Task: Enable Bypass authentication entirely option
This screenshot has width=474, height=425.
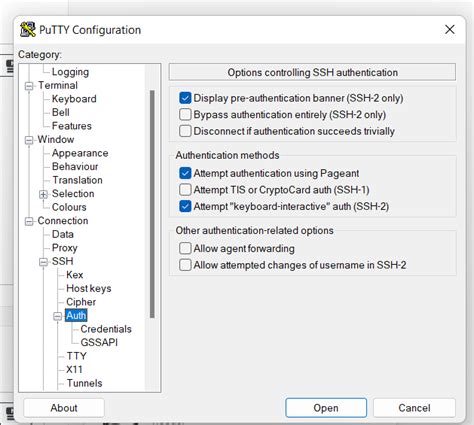Action: [x=185, y=114]
